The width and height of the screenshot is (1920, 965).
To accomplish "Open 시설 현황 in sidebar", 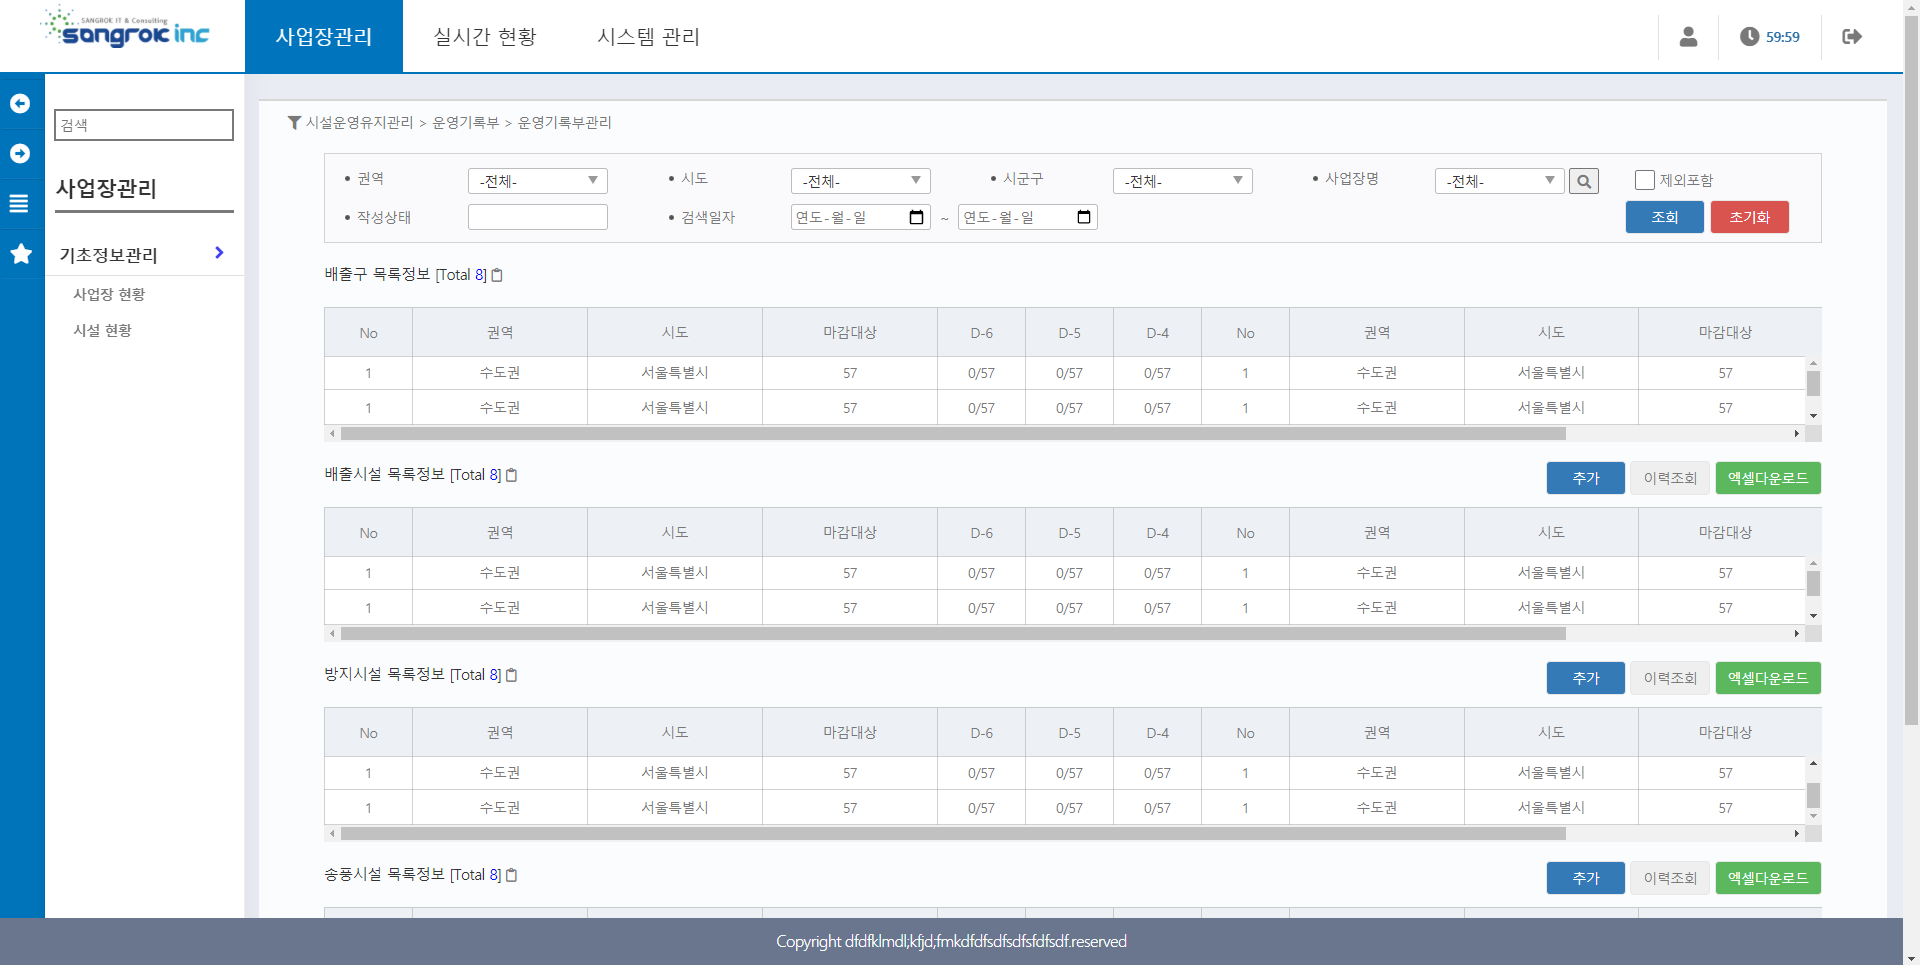I will [102, 330].
